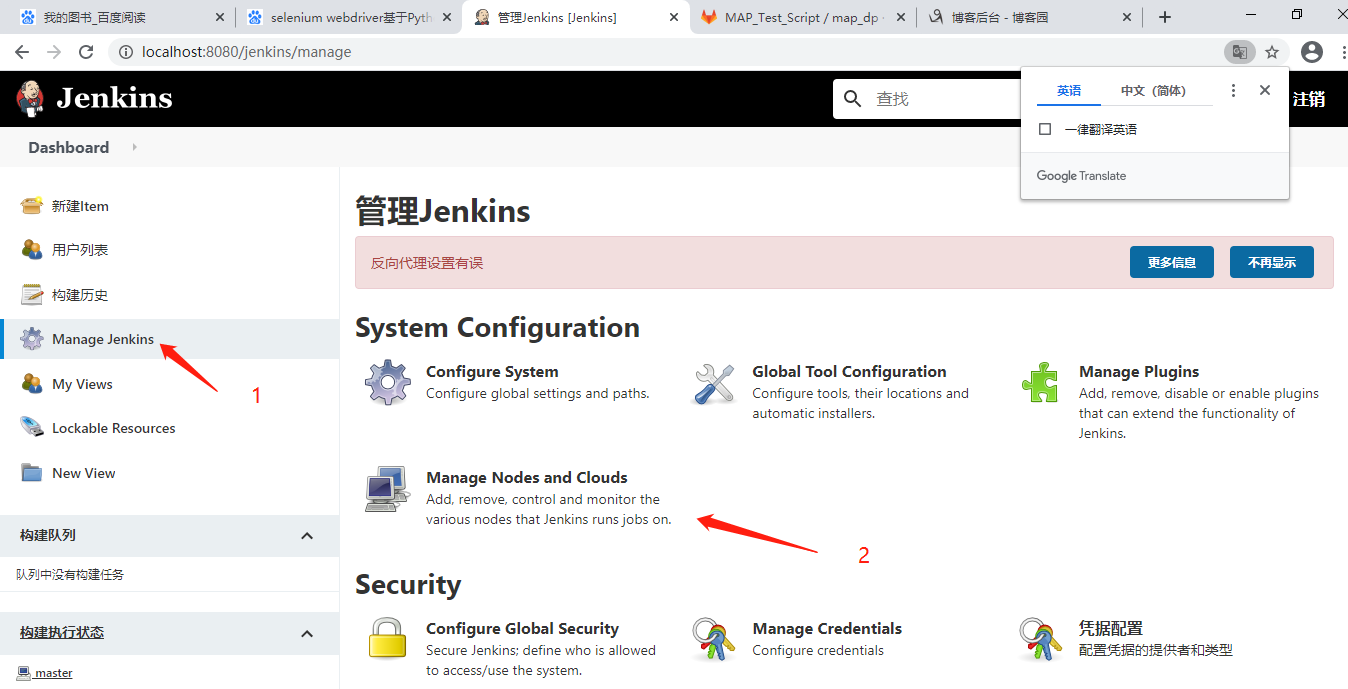Click the Manage Credentials keys icon

(714, 639)
